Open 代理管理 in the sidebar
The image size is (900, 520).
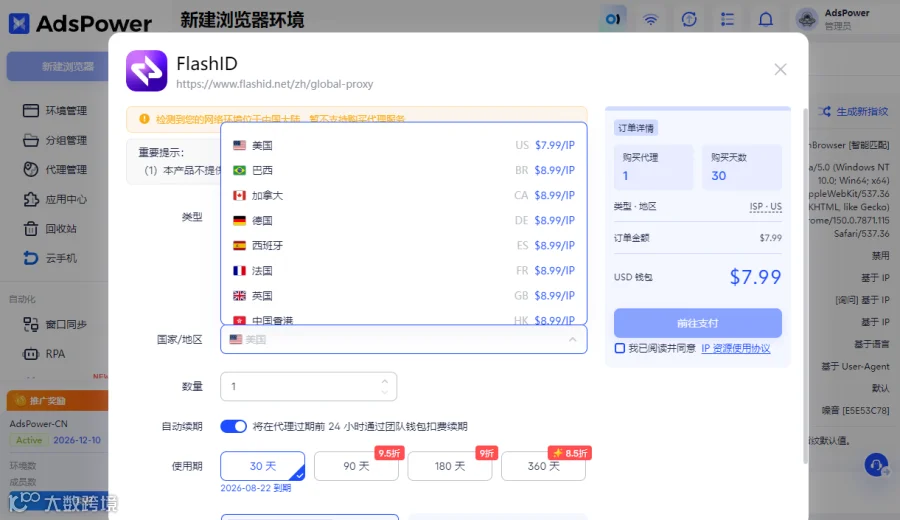(55, 169)
